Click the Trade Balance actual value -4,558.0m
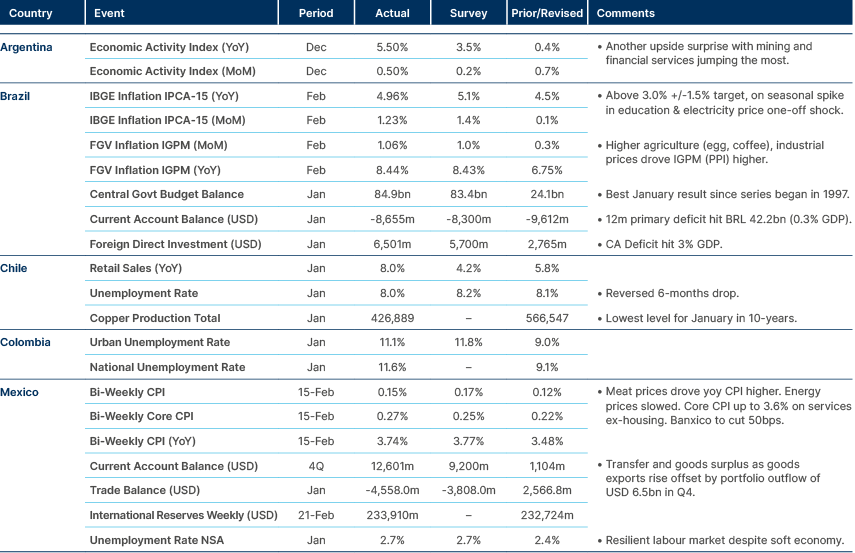This screenshot has width=855, height=553. click(392, 490)
